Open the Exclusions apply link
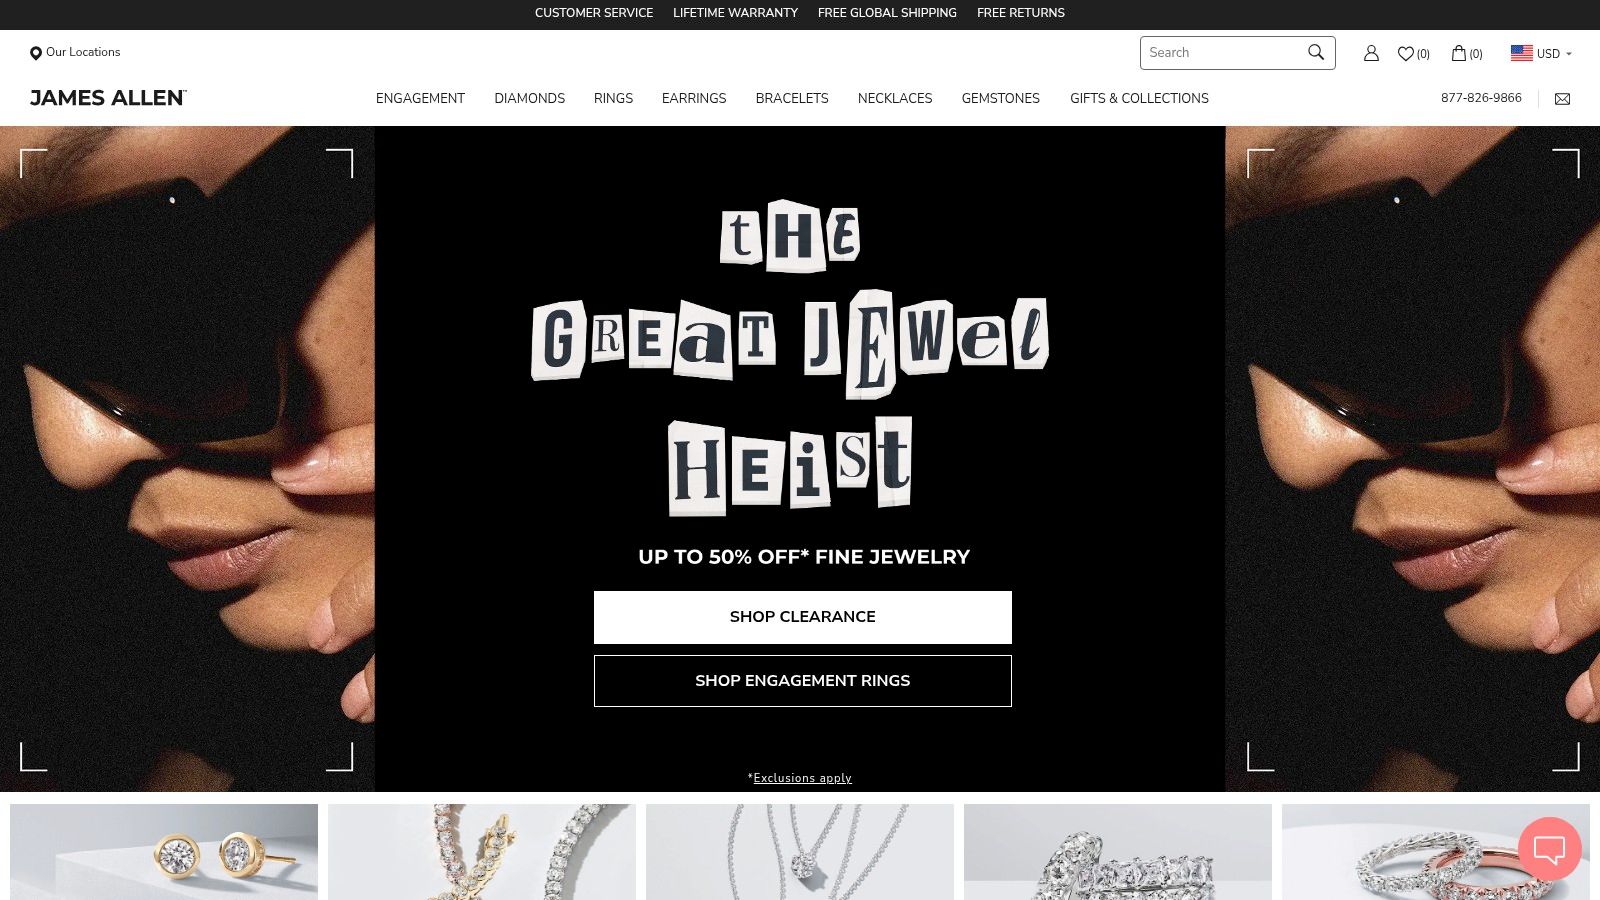 (x=802, y=778)
